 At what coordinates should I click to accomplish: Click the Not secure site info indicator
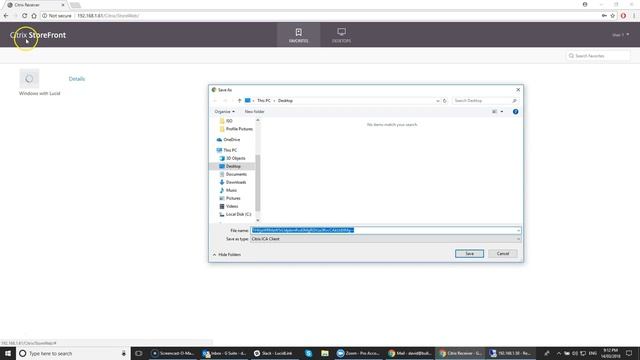[57, 16]
